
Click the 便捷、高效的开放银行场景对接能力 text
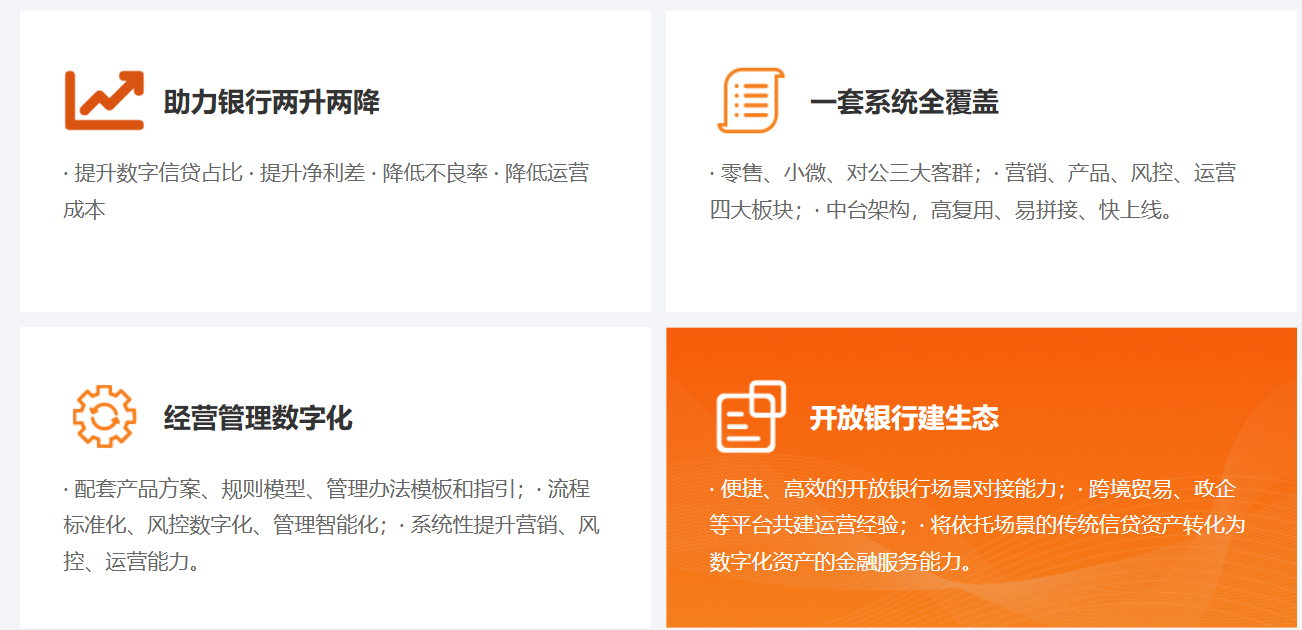point(888,489)
